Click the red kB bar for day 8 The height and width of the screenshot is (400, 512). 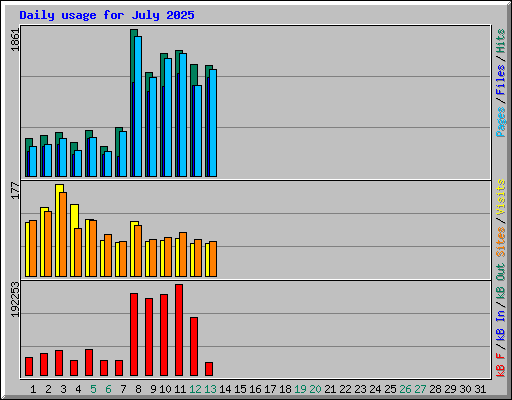pos(134,335)
